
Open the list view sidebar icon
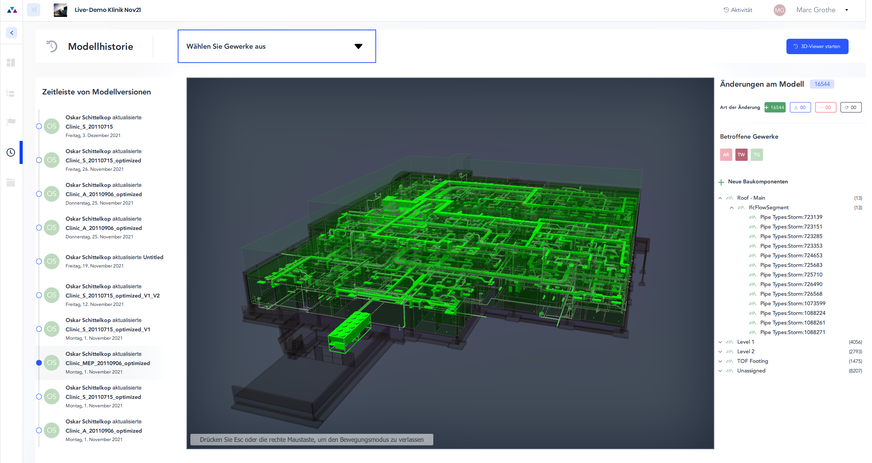point(11,93)
